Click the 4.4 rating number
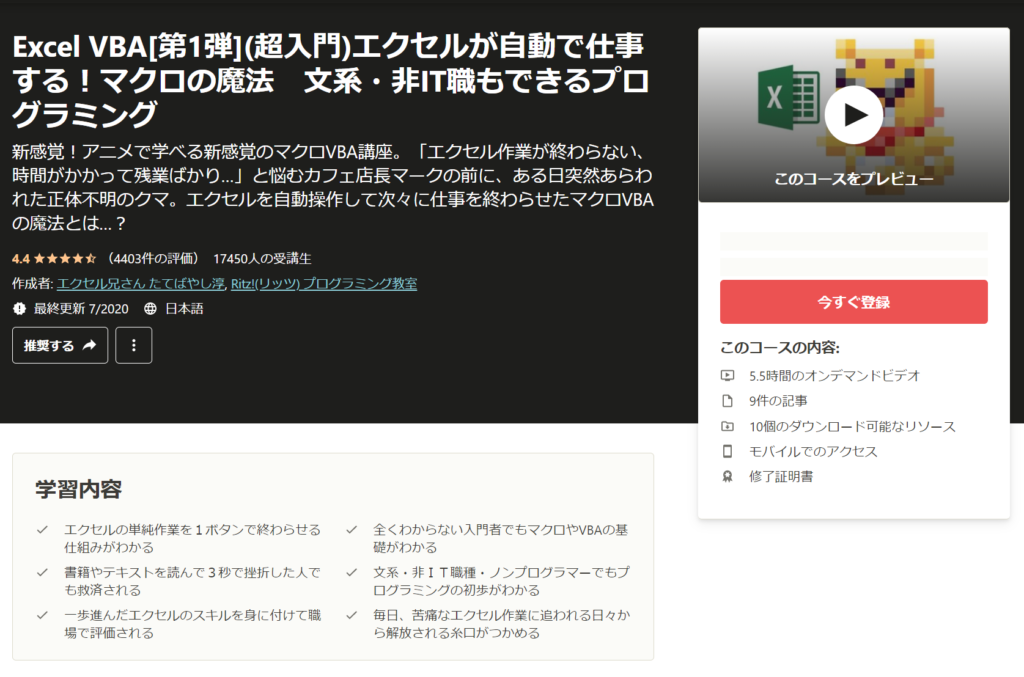Image resolution: width=1024 pixels, height=677 pixels. 21,259
